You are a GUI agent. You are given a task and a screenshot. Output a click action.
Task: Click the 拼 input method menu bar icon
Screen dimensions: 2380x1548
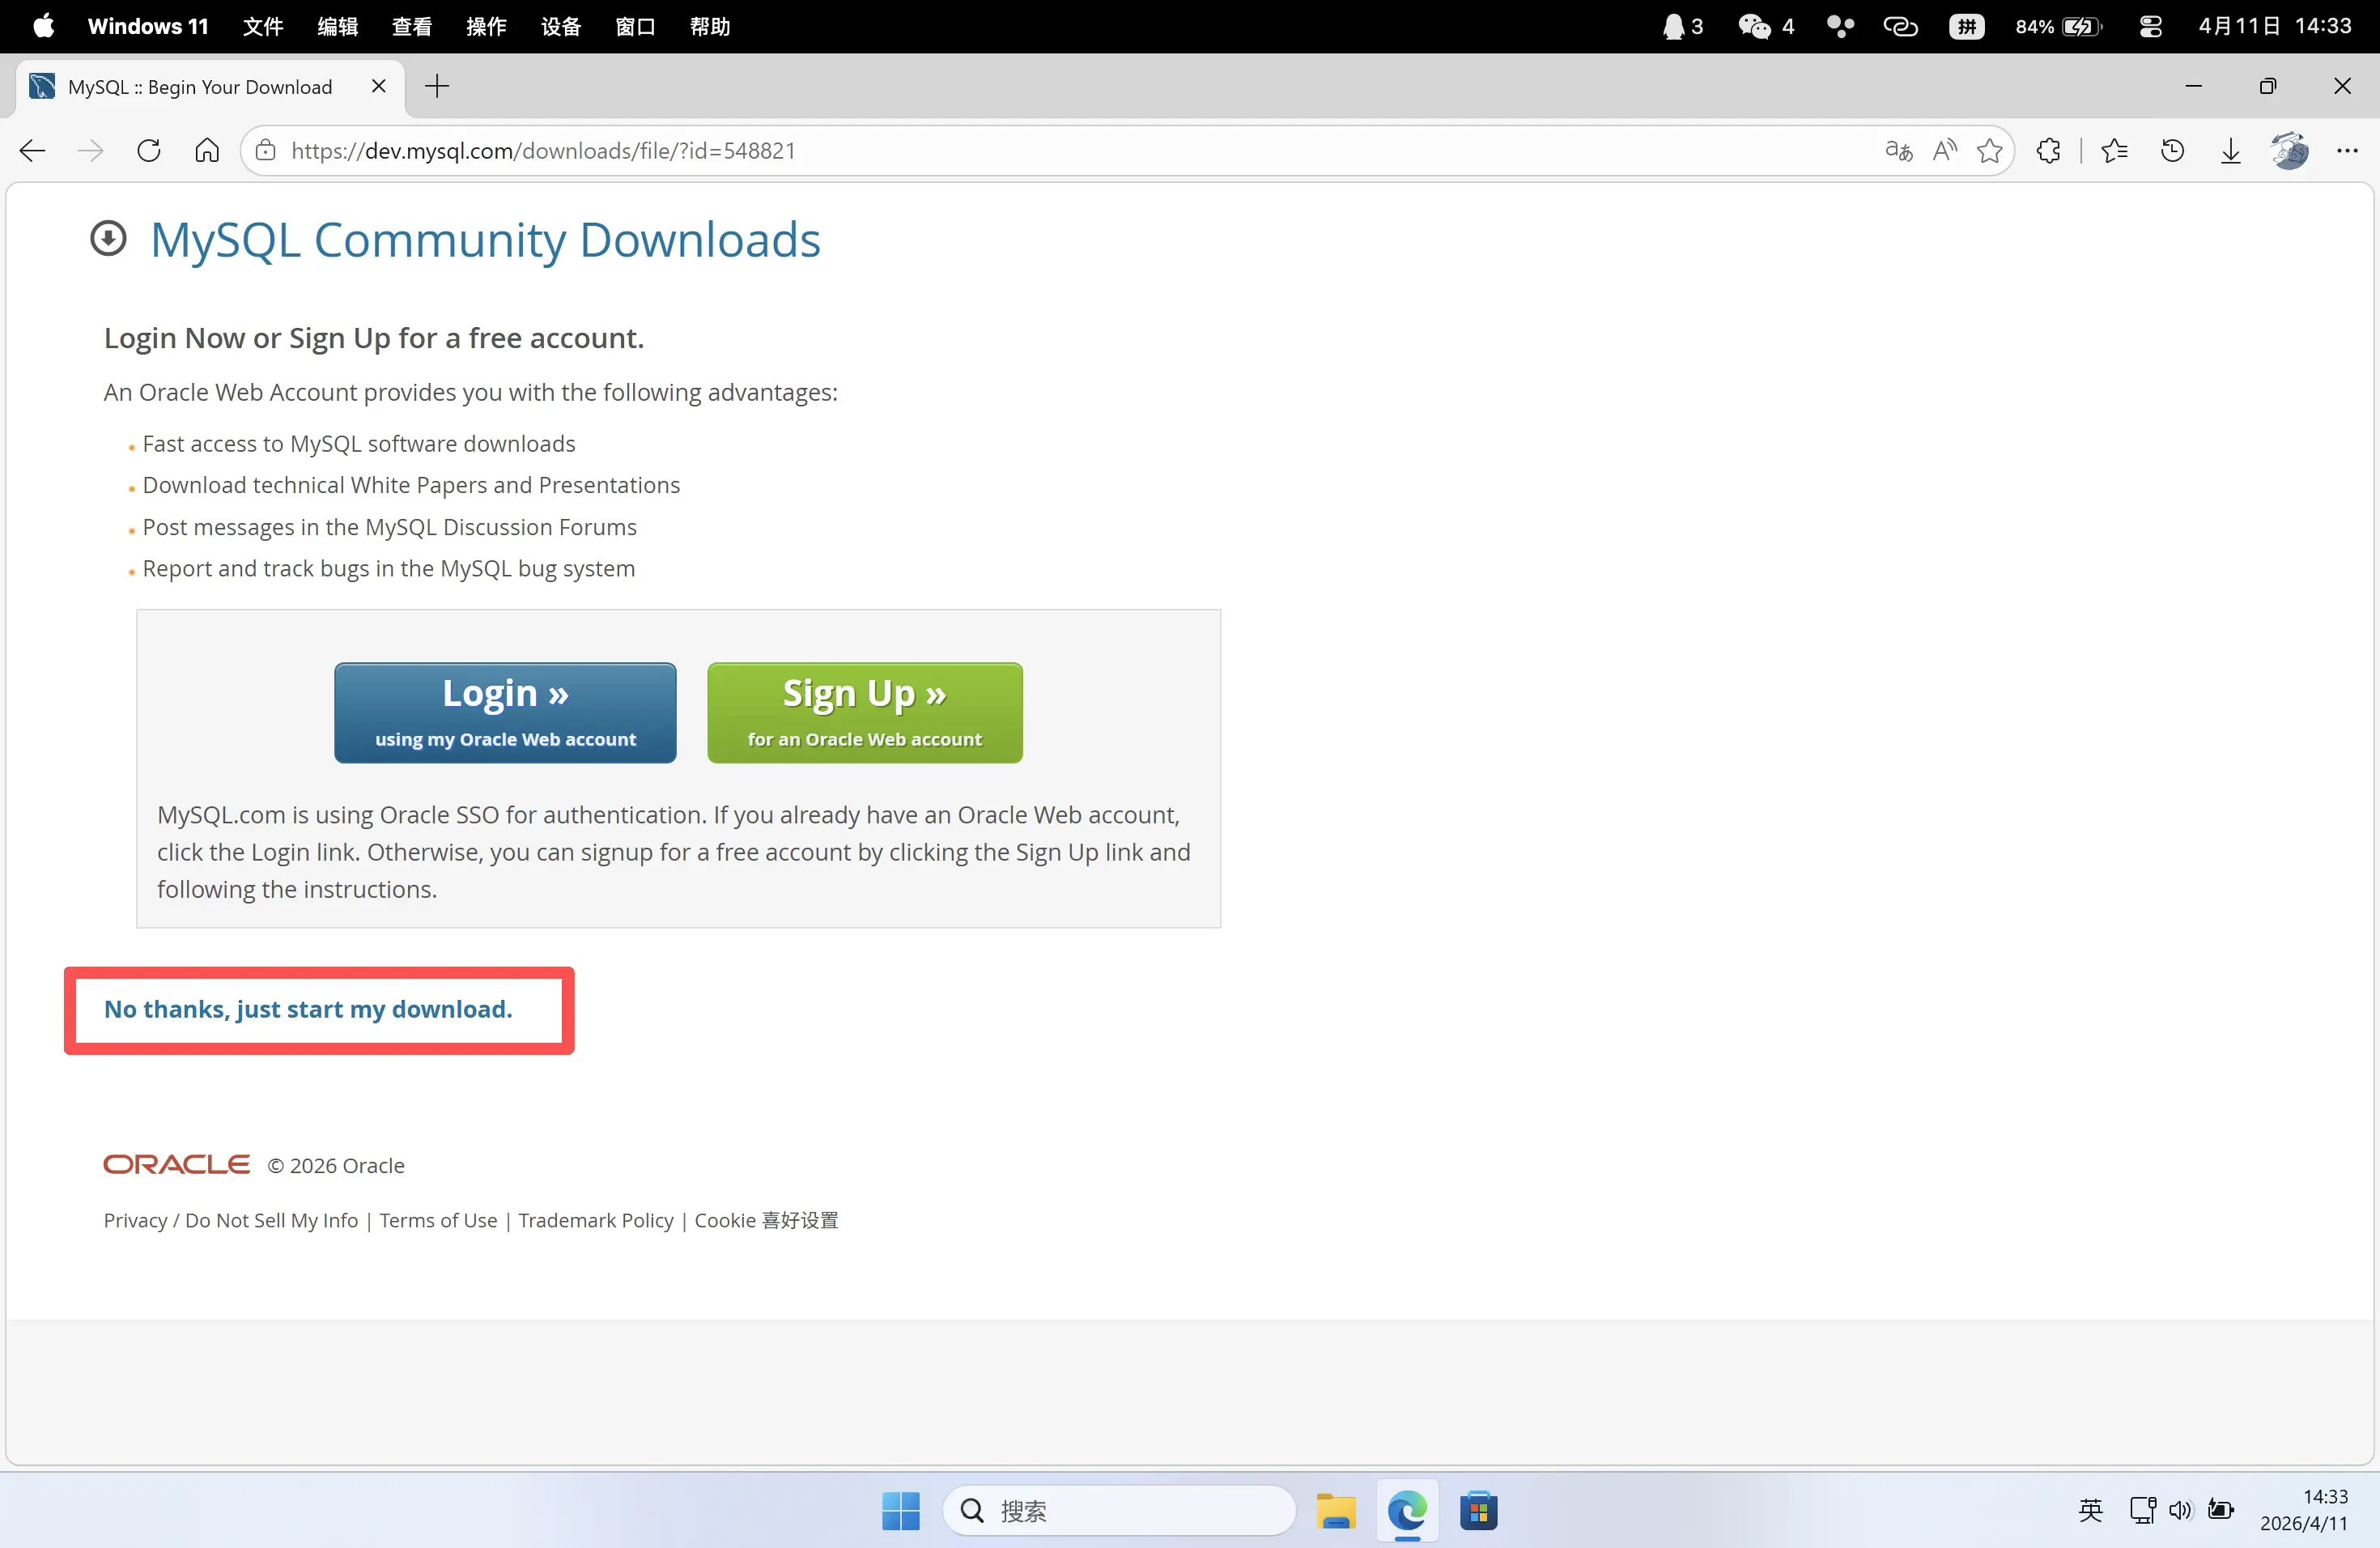pos(1966,26)
